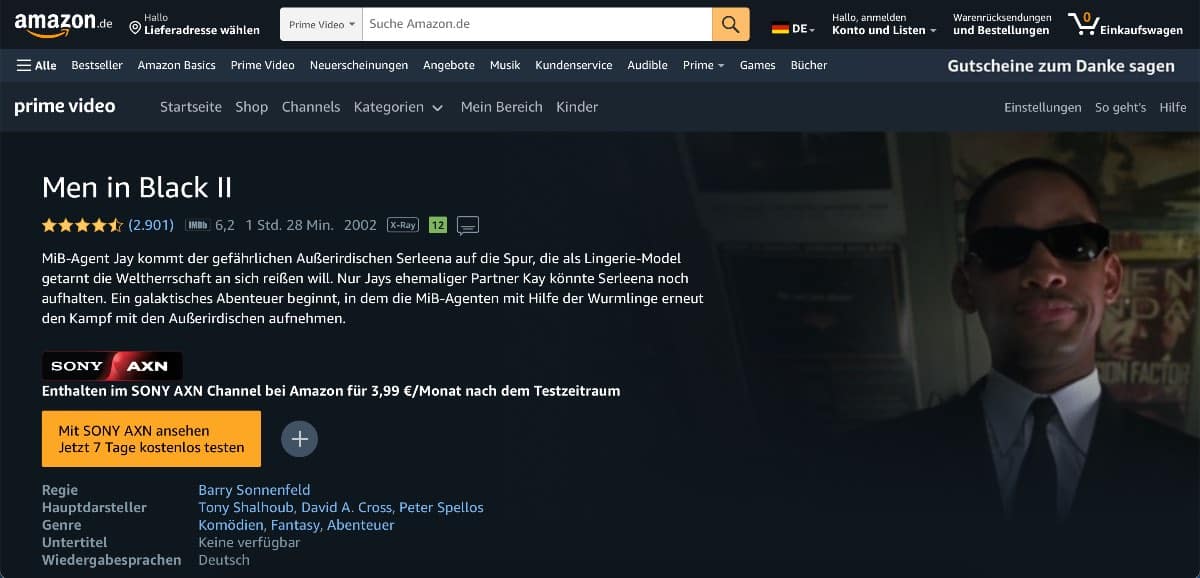Go to Kundenservice

(574, 65)
